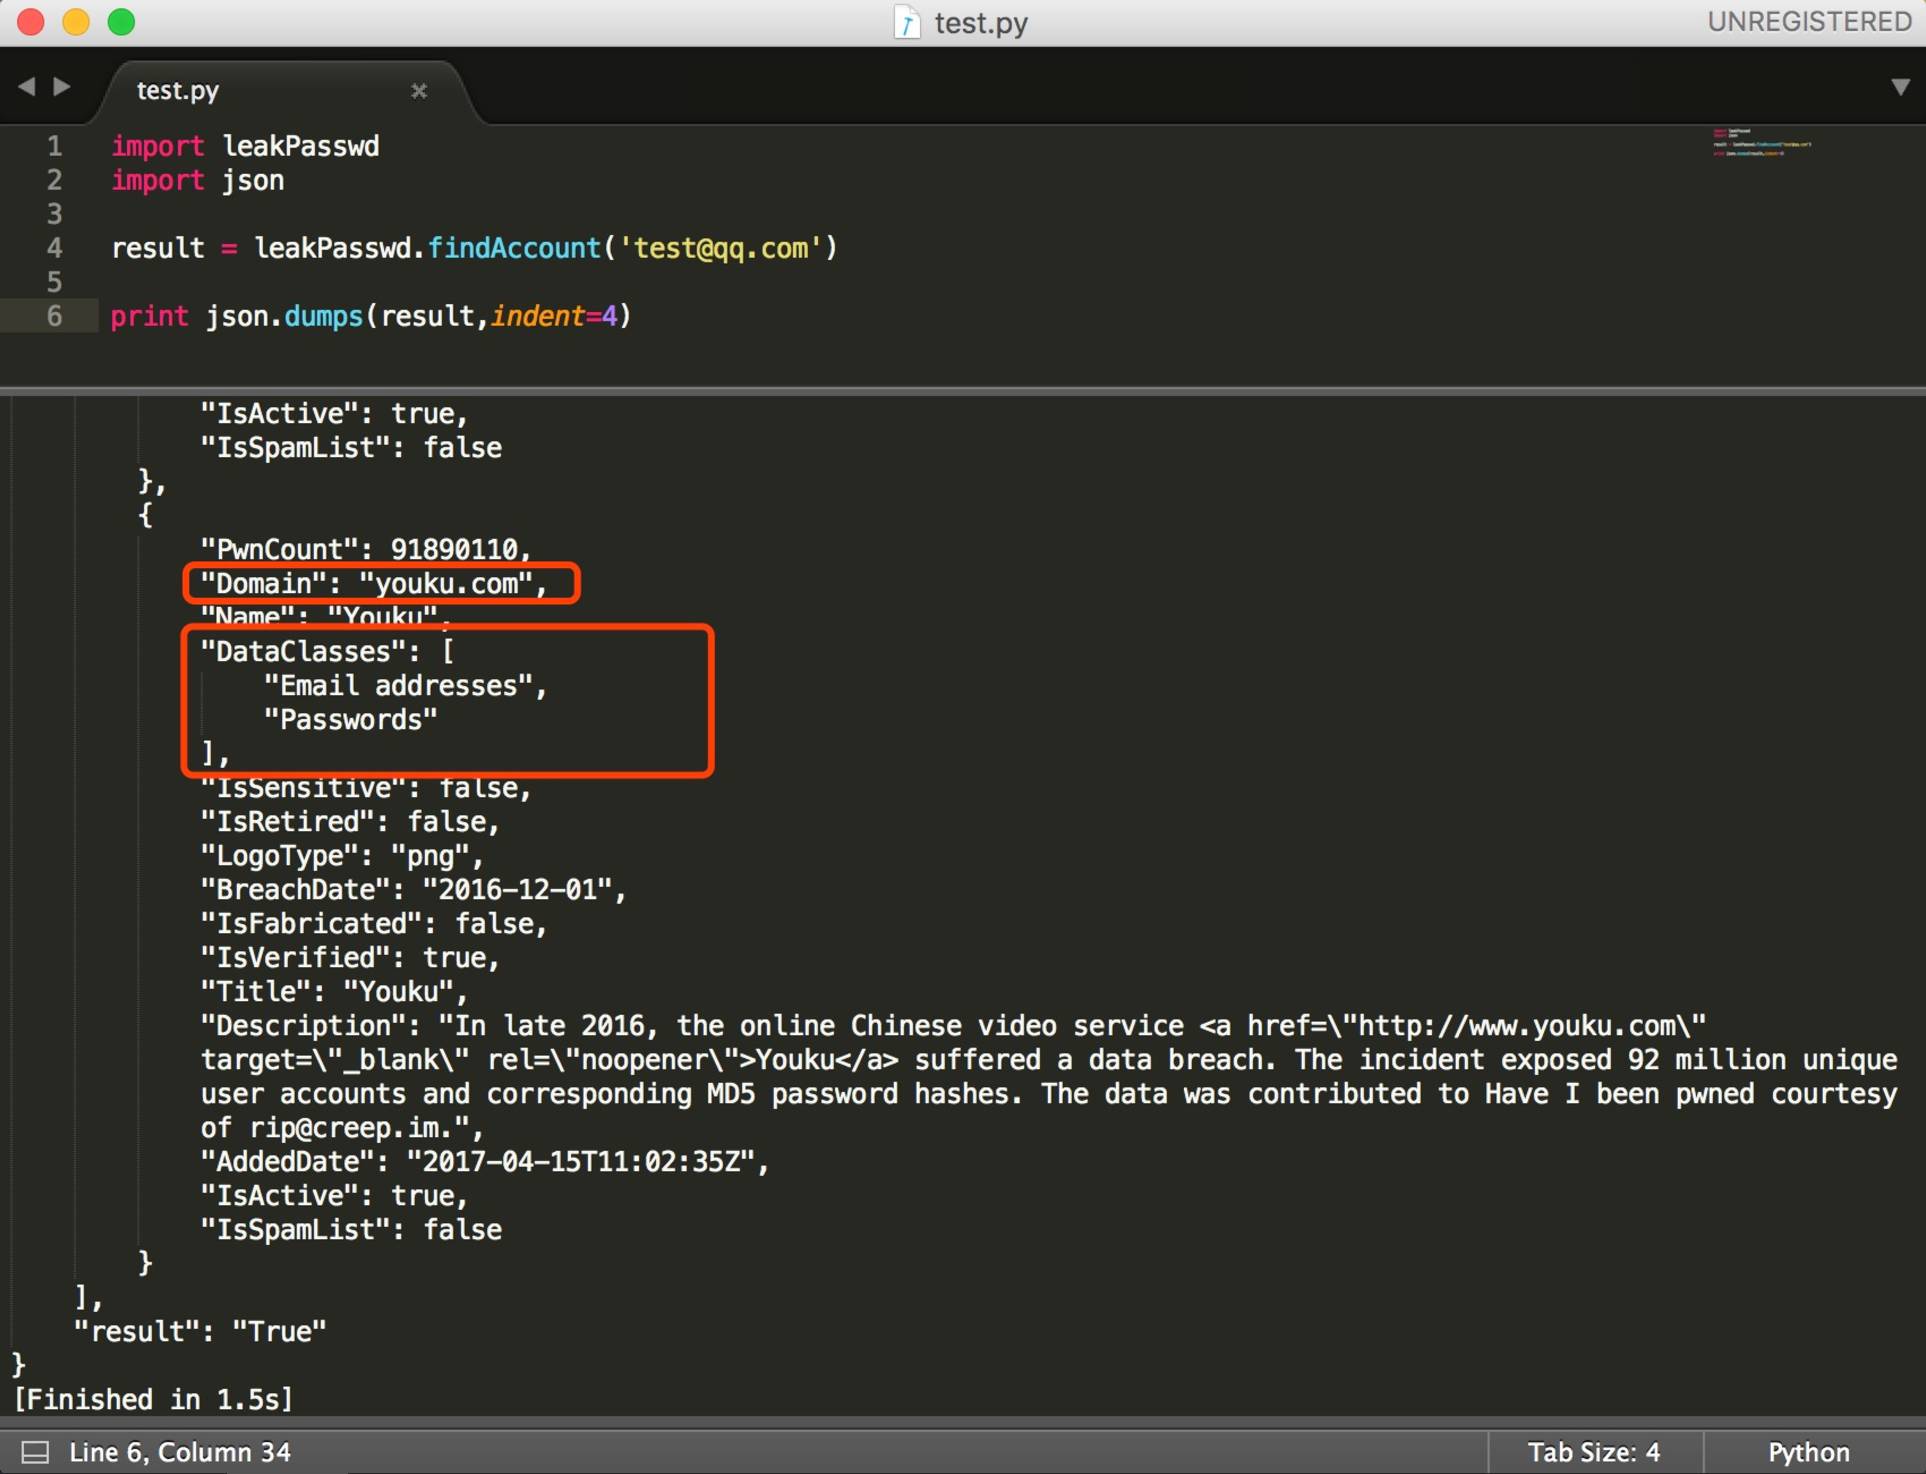Click the 'of rip@creep.im.",' description line
1926x1474 pixels.
click(342, 1127)
